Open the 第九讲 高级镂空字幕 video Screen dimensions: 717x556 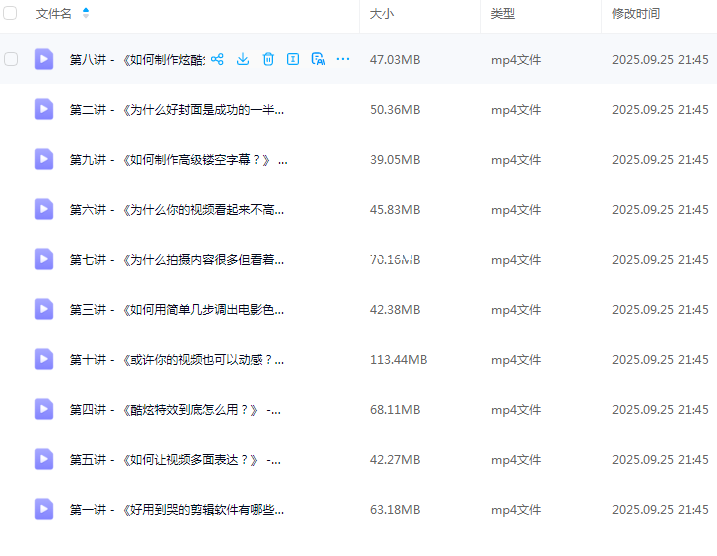(x=178, y=160)
